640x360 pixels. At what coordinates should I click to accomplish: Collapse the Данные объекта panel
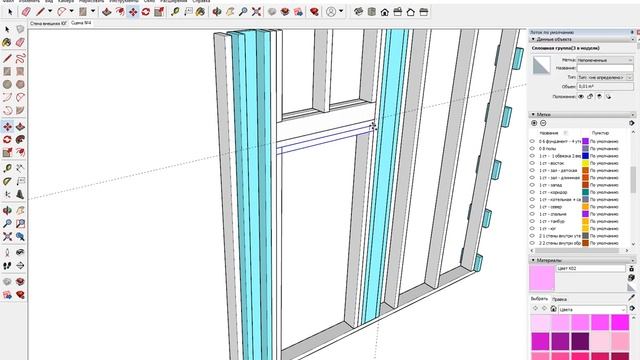click(533, 40)
